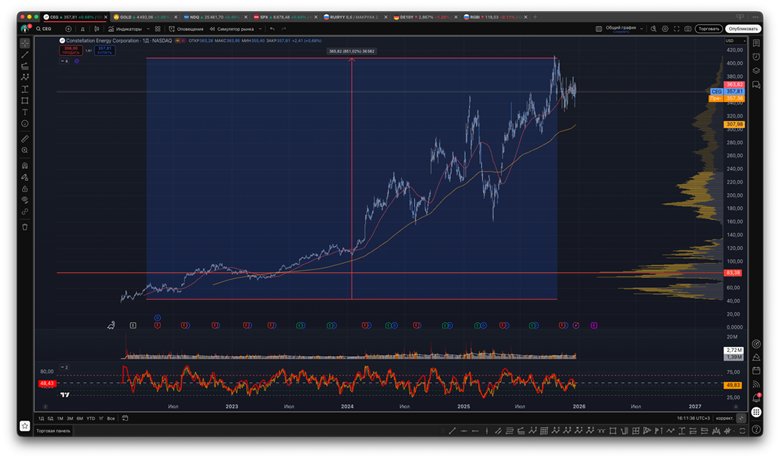The image size is (780, 459).
Task: Open the chats speech bubble icon right sidebar
Action: pyautogui.click(x=756, y=85)
